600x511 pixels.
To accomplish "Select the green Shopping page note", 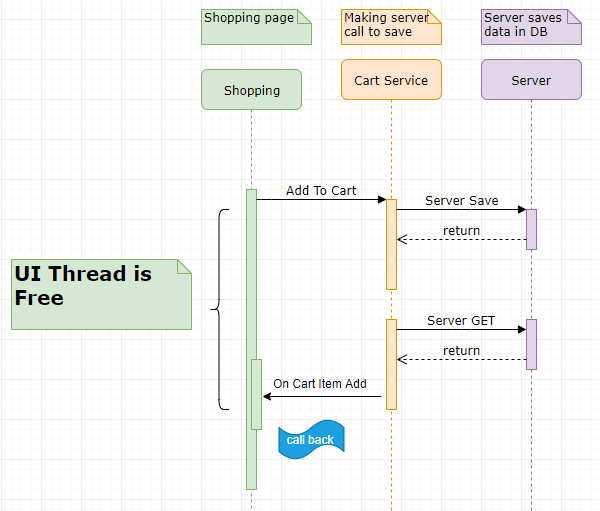I will click(256, 27).
